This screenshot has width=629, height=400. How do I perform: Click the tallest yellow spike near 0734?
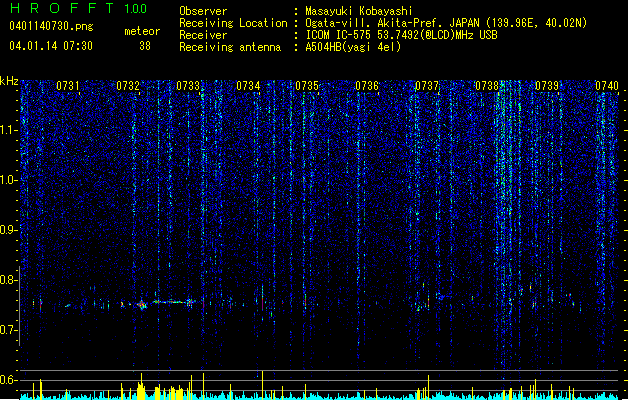pyautogui.click(x=262, y=384)
